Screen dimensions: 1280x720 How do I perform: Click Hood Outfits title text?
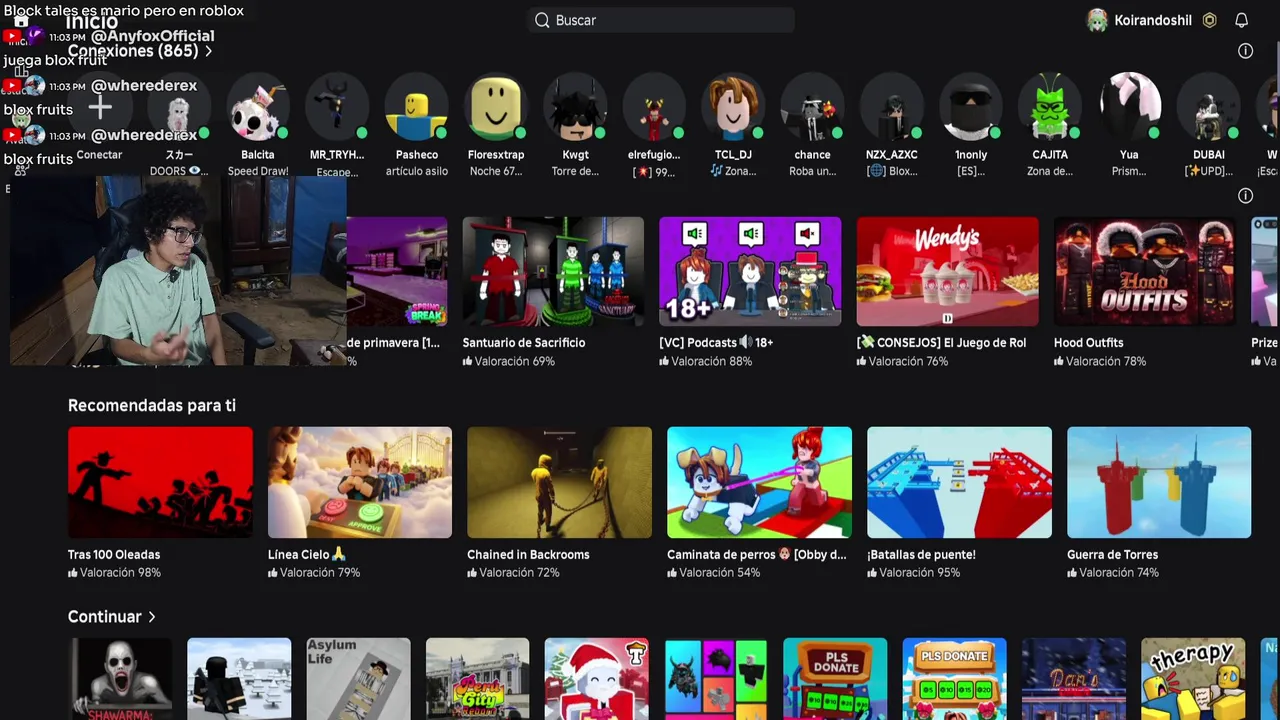coord(1088,343)
